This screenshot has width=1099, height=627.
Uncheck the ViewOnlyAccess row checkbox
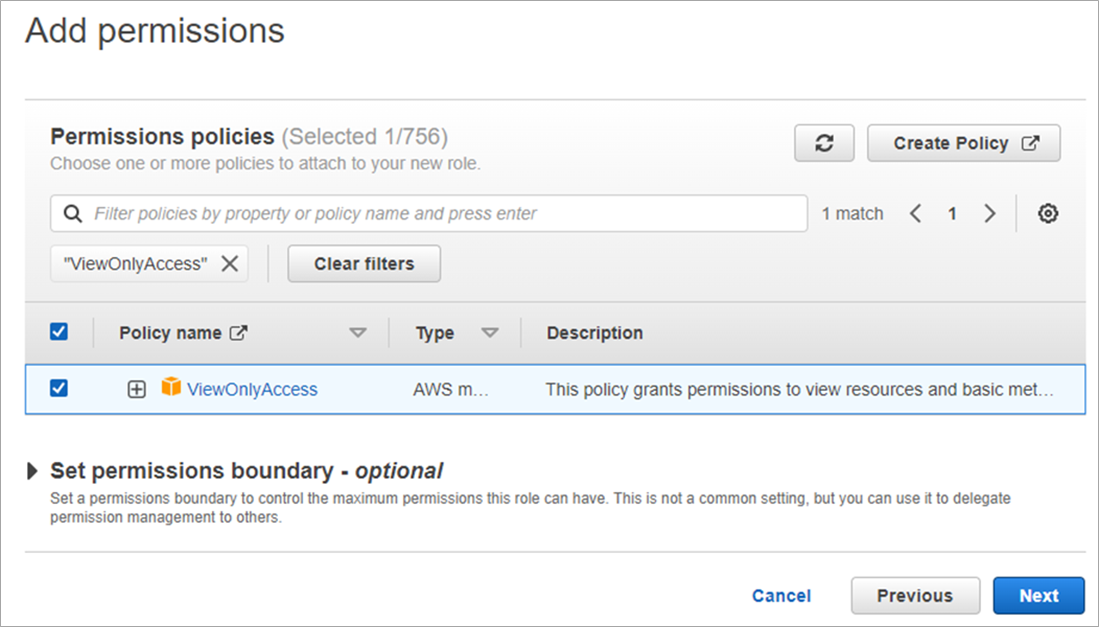click(x=59, y=388)
